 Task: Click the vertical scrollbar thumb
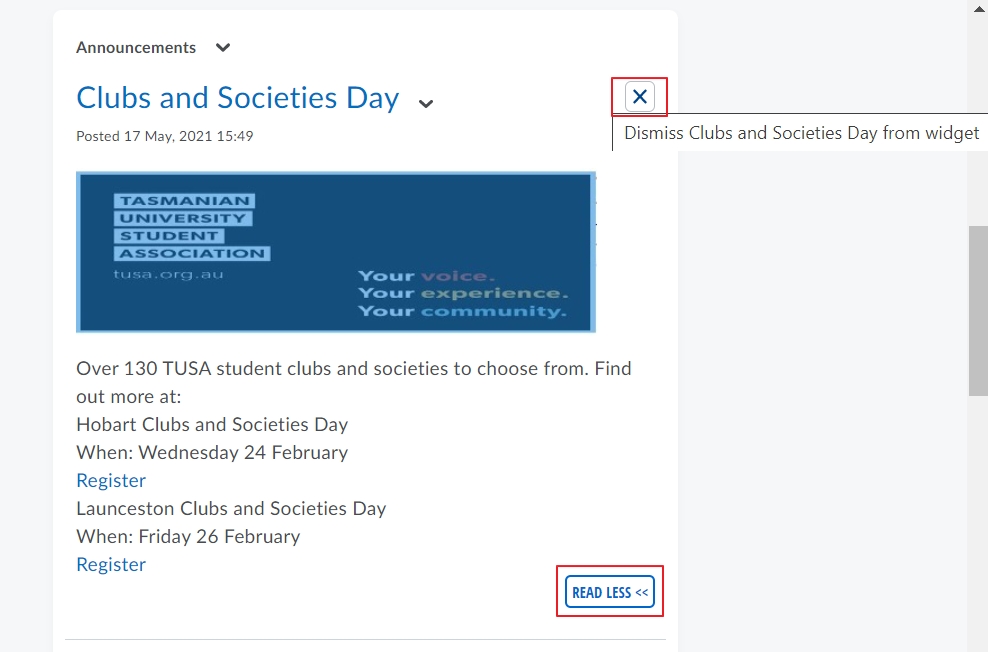[x=978, y=311]
